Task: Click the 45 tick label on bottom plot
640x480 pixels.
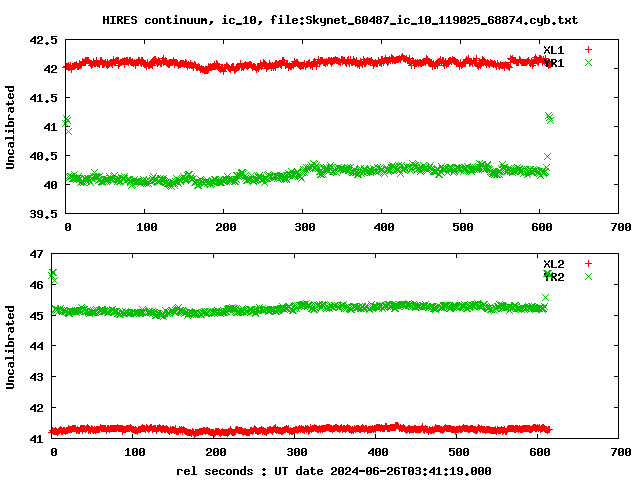Action: [x=36, y=316]
